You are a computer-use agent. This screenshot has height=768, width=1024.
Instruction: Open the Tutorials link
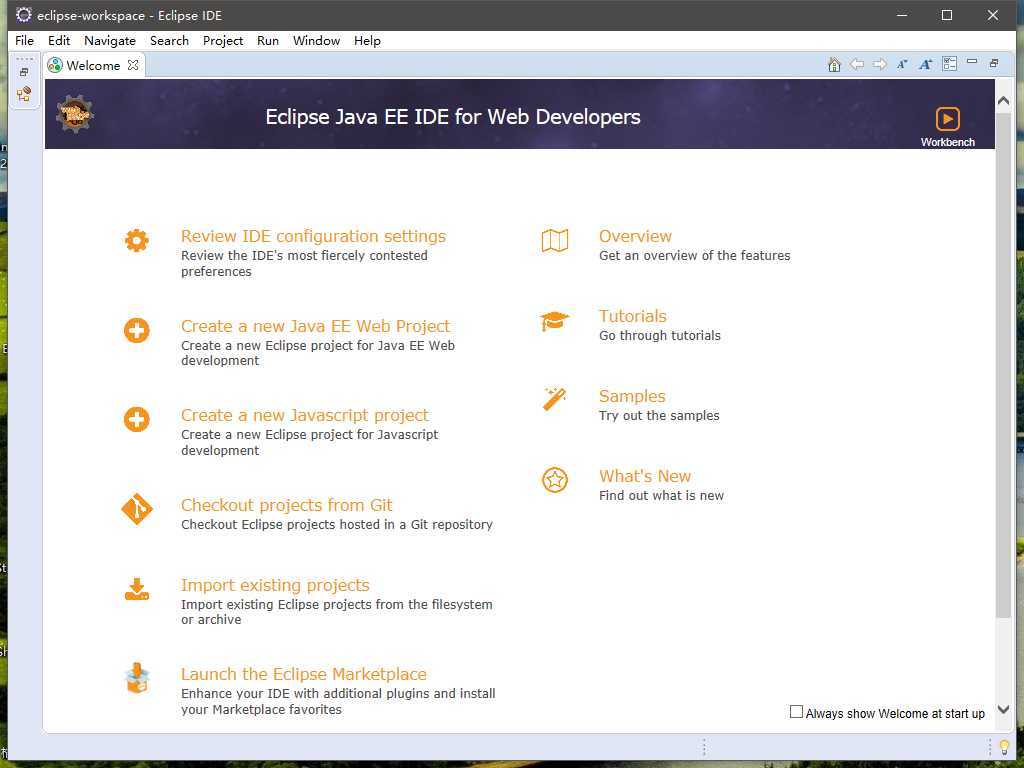(x=633, y=316)
